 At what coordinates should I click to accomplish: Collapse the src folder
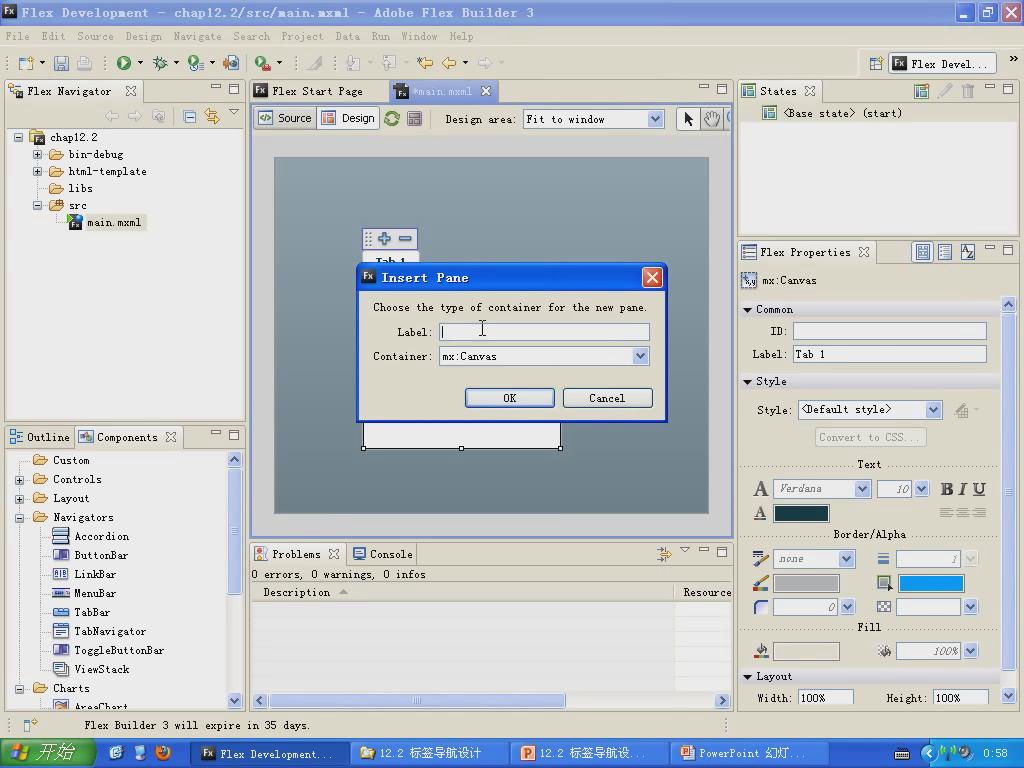click(37, 206)
